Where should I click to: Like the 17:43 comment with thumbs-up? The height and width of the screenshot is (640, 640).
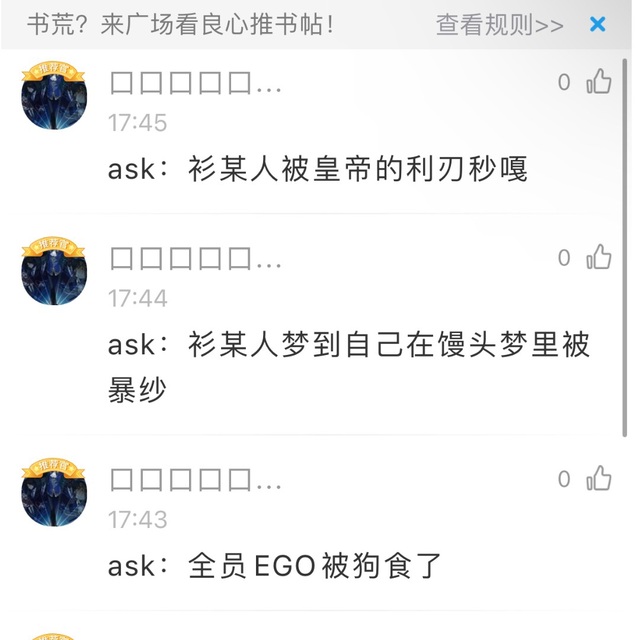[599, 479]
